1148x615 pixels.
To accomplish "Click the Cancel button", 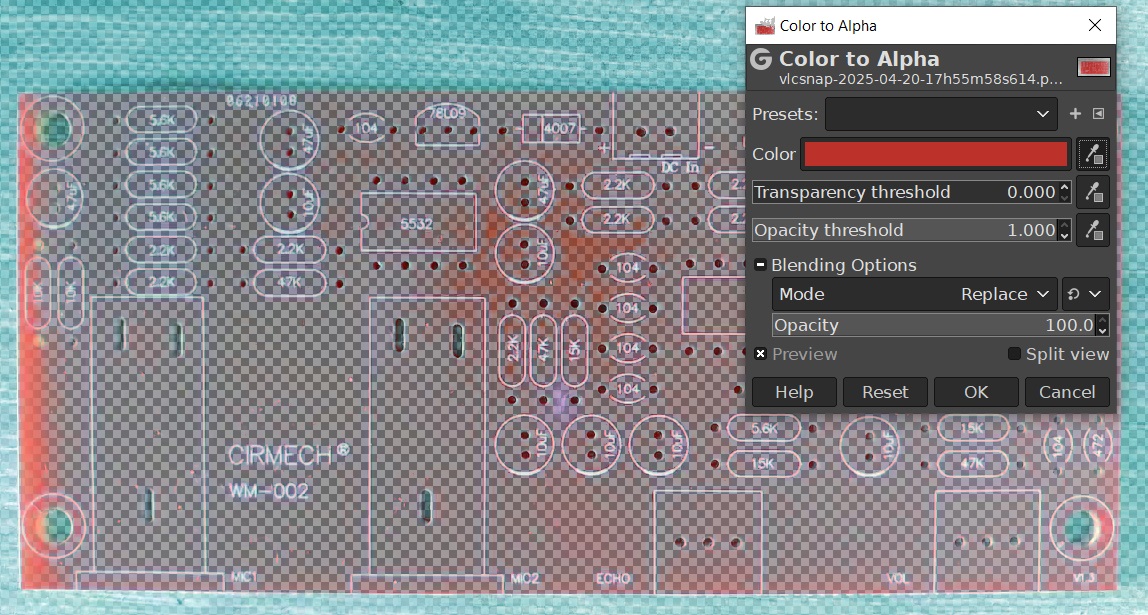I will (1067, 392).
